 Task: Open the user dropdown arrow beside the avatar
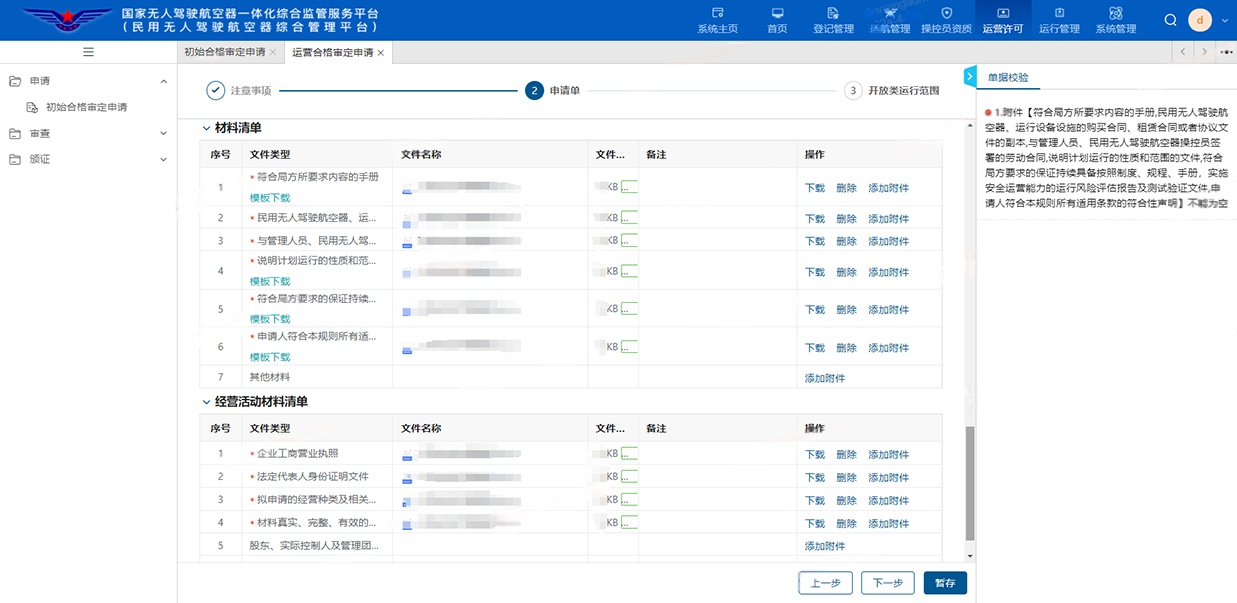tap(1224, 20)
